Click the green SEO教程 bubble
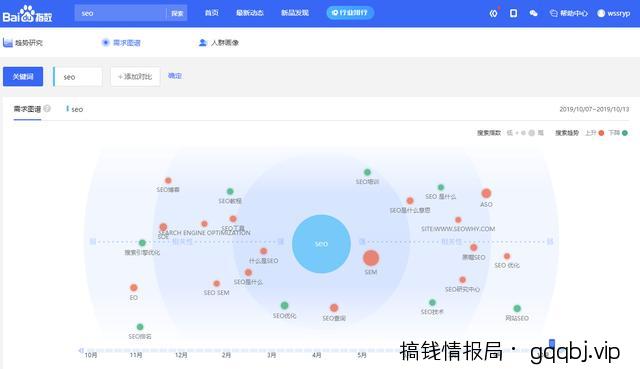This screenshot has width=640, height=369. coord(230,191)
